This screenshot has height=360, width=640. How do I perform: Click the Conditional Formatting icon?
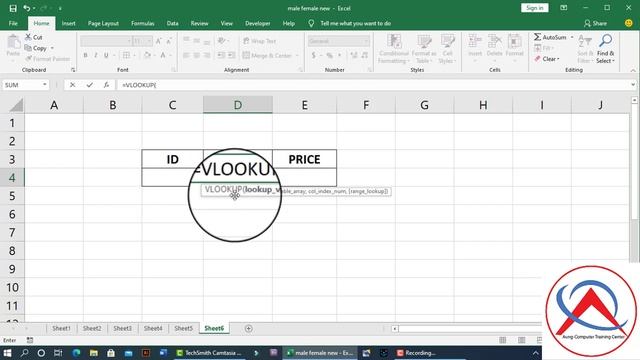coord(394,41)
